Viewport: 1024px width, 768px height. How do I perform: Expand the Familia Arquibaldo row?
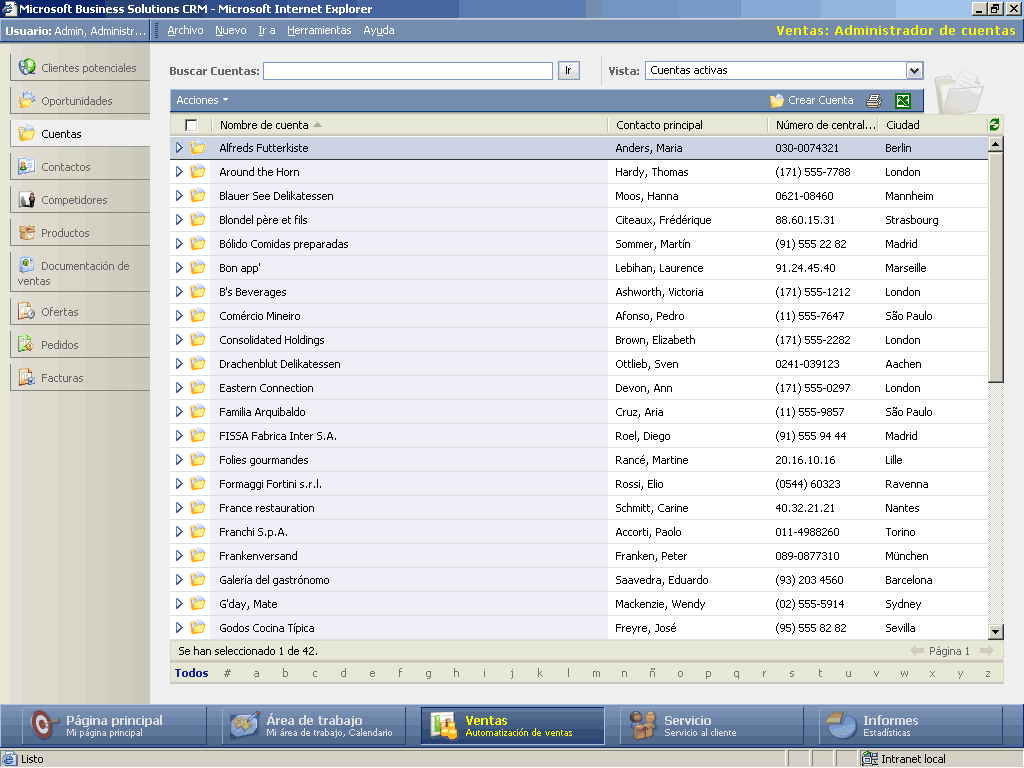click(x=179, y=412)
